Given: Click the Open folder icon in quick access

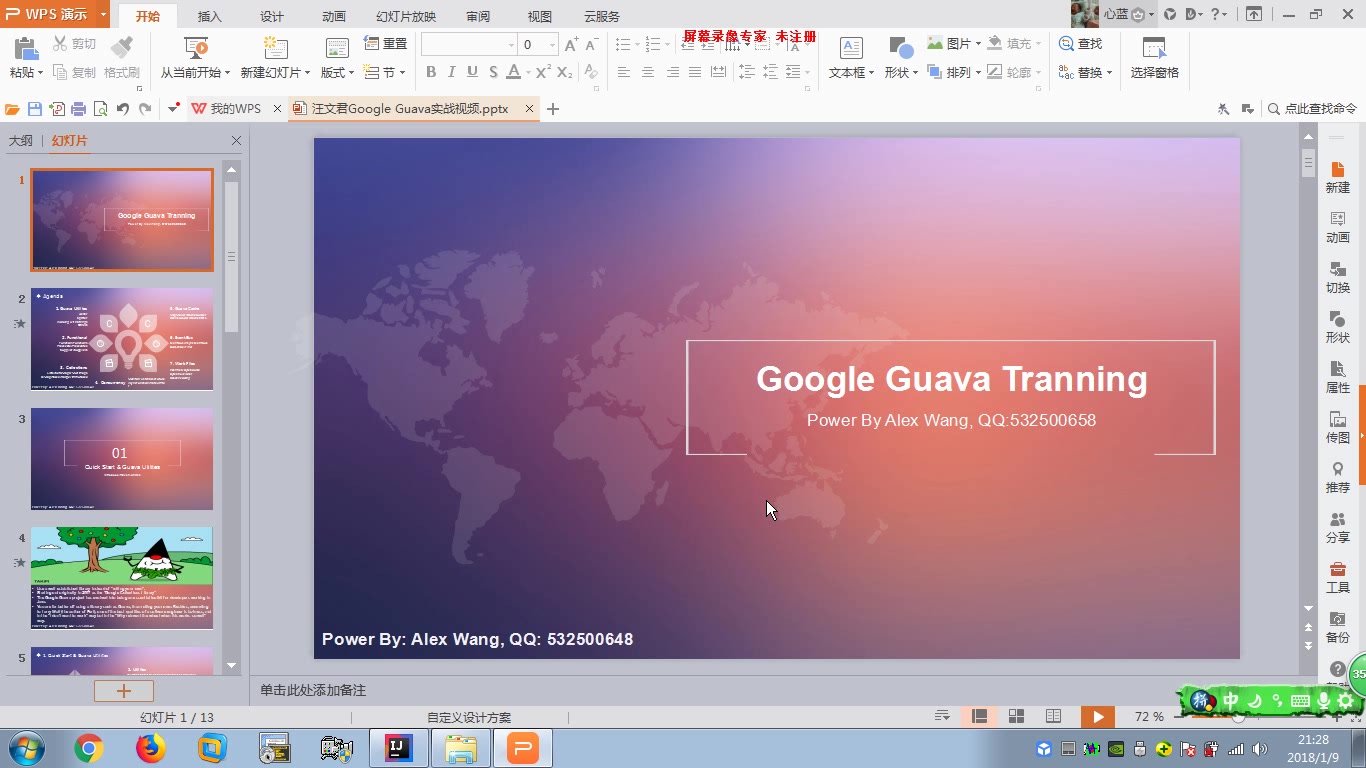Looking at the screenshot, I should pos(12,109).
